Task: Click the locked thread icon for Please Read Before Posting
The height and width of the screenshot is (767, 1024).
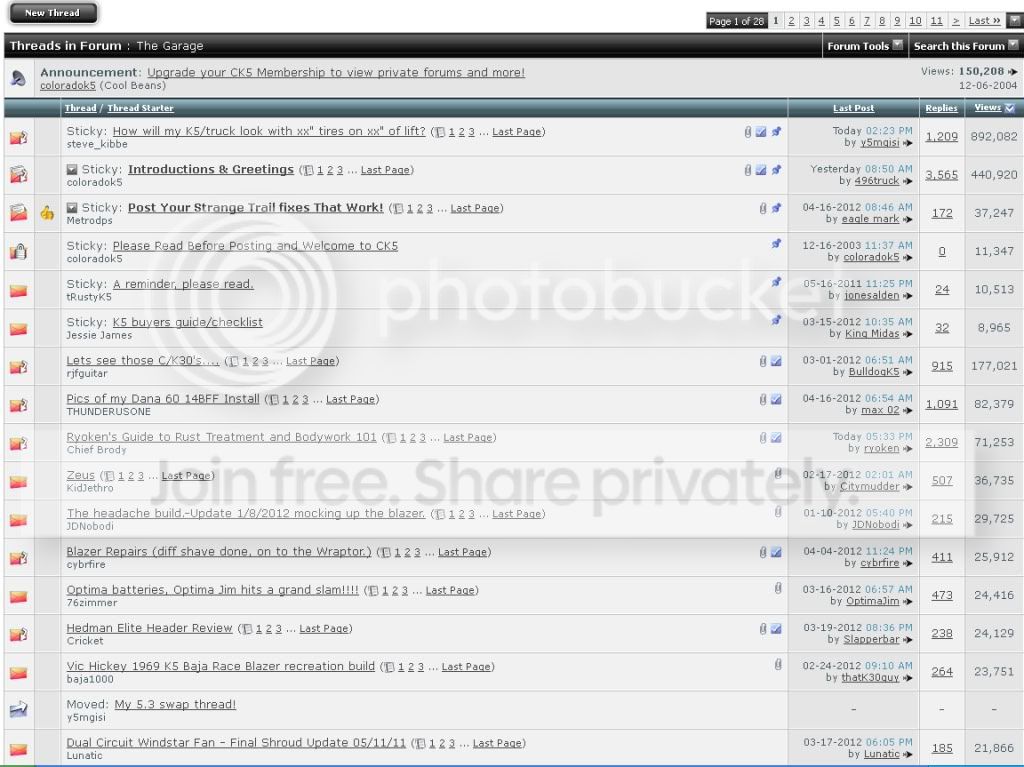Action: tap(18, 252)
